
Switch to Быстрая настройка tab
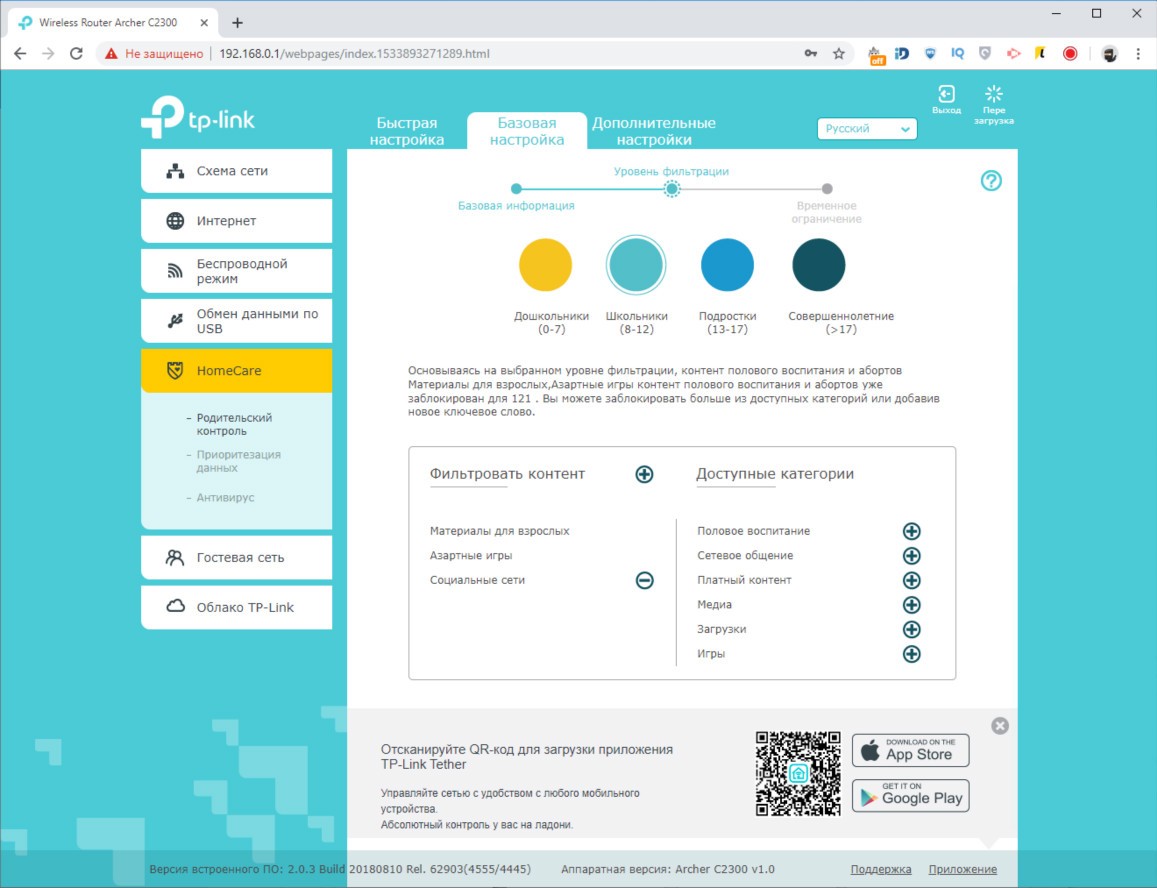(x=407, y=131)
